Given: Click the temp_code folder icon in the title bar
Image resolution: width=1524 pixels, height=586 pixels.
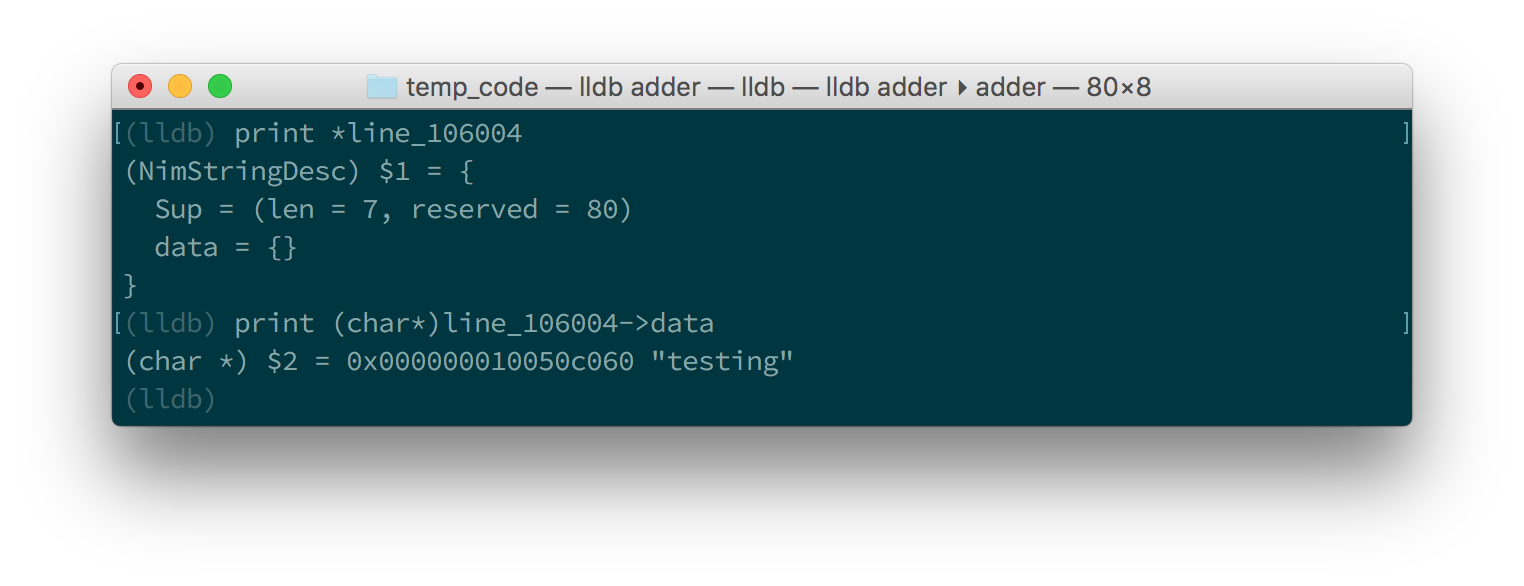Looking at the screenshot, I should (382, 87).
